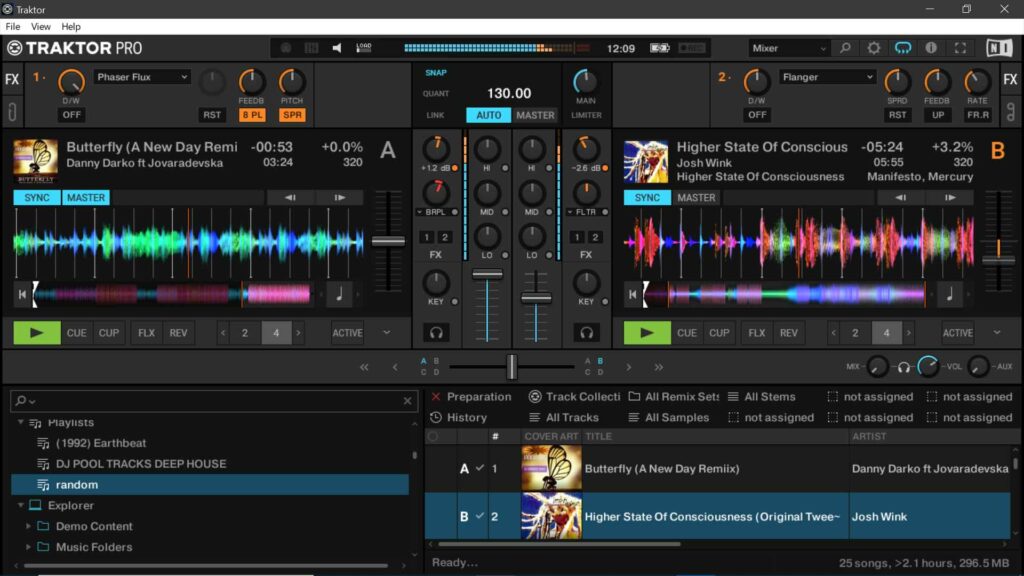The width and height of the screenshot is (1024, 576).
Task: Open the File menu
Action: coord(13,27)
